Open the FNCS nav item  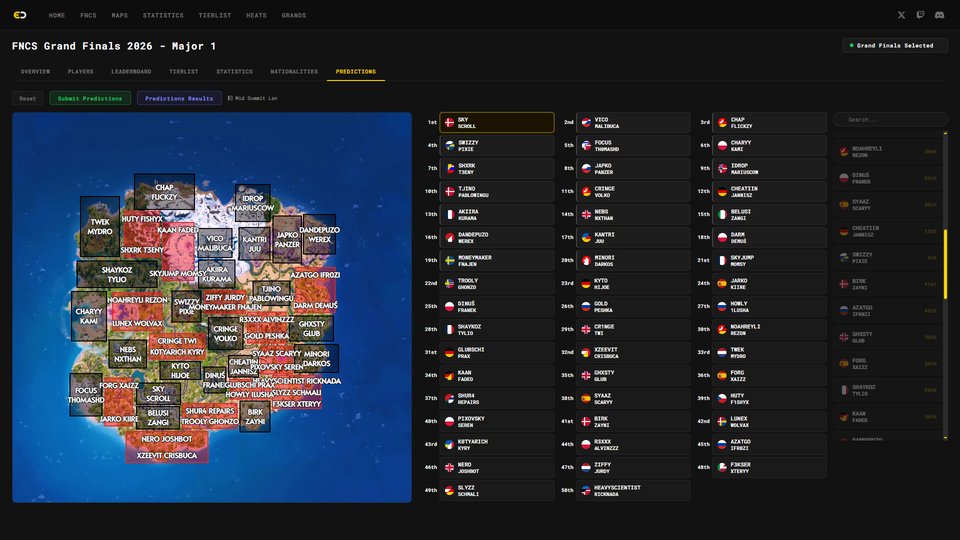88,15
